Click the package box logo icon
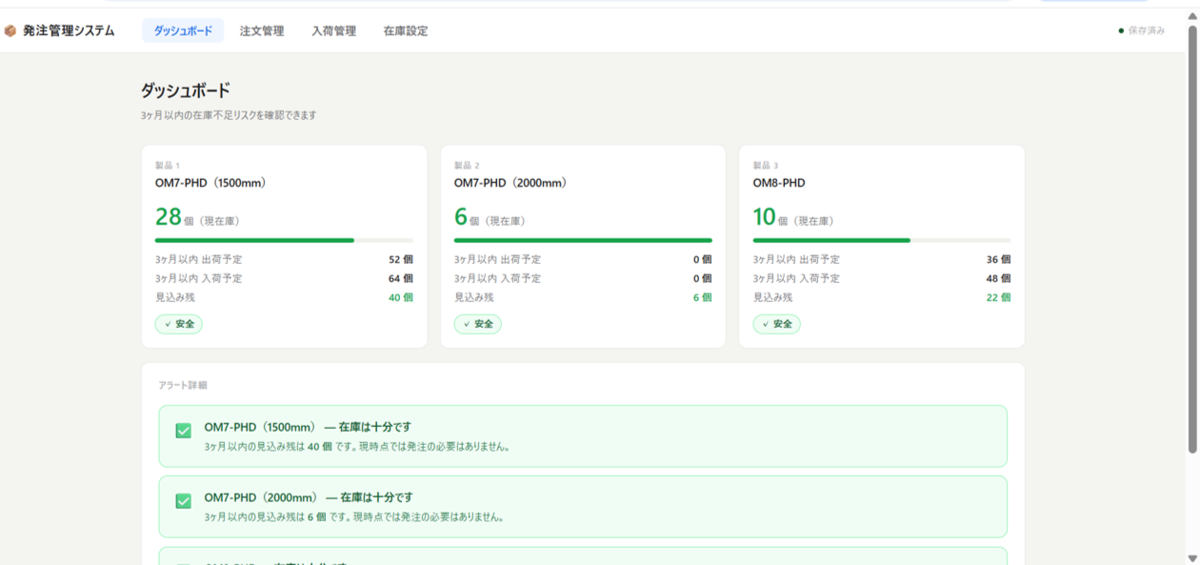 [11, 31]
